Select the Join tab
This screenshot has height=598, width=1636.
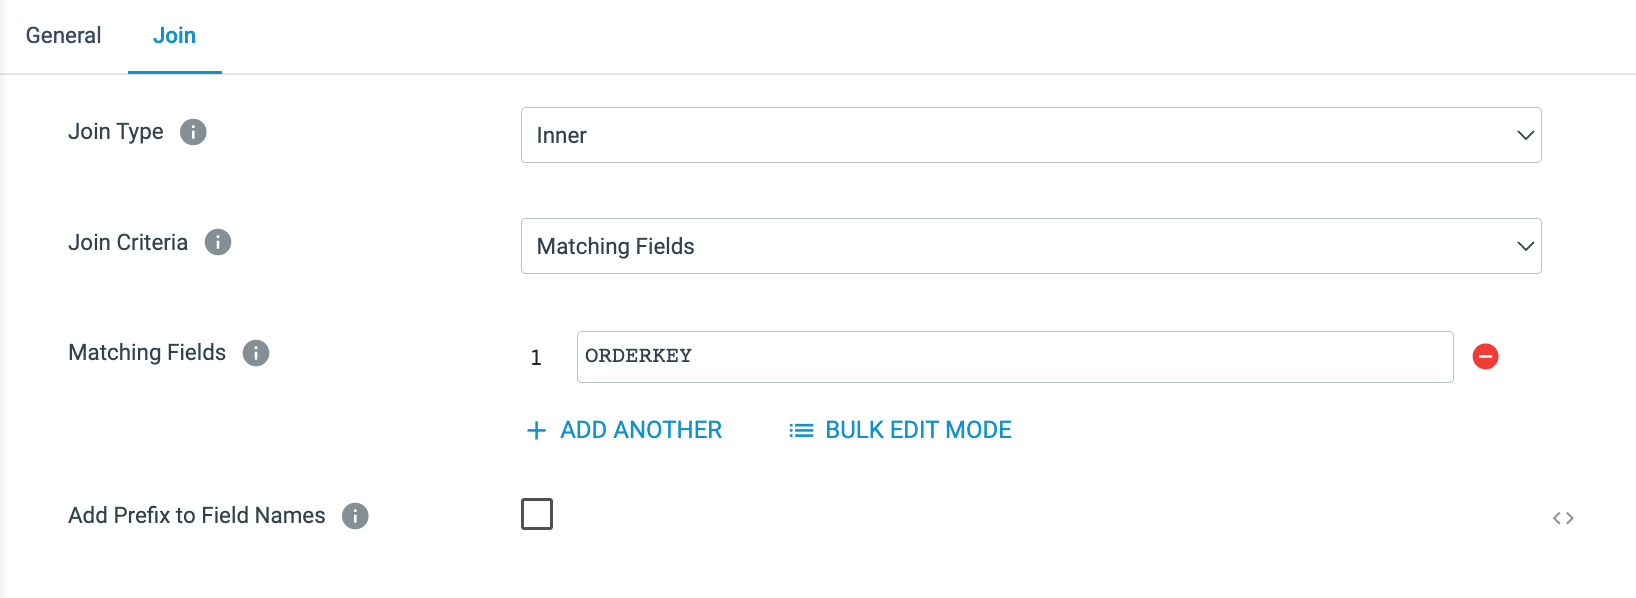(174, 36)
